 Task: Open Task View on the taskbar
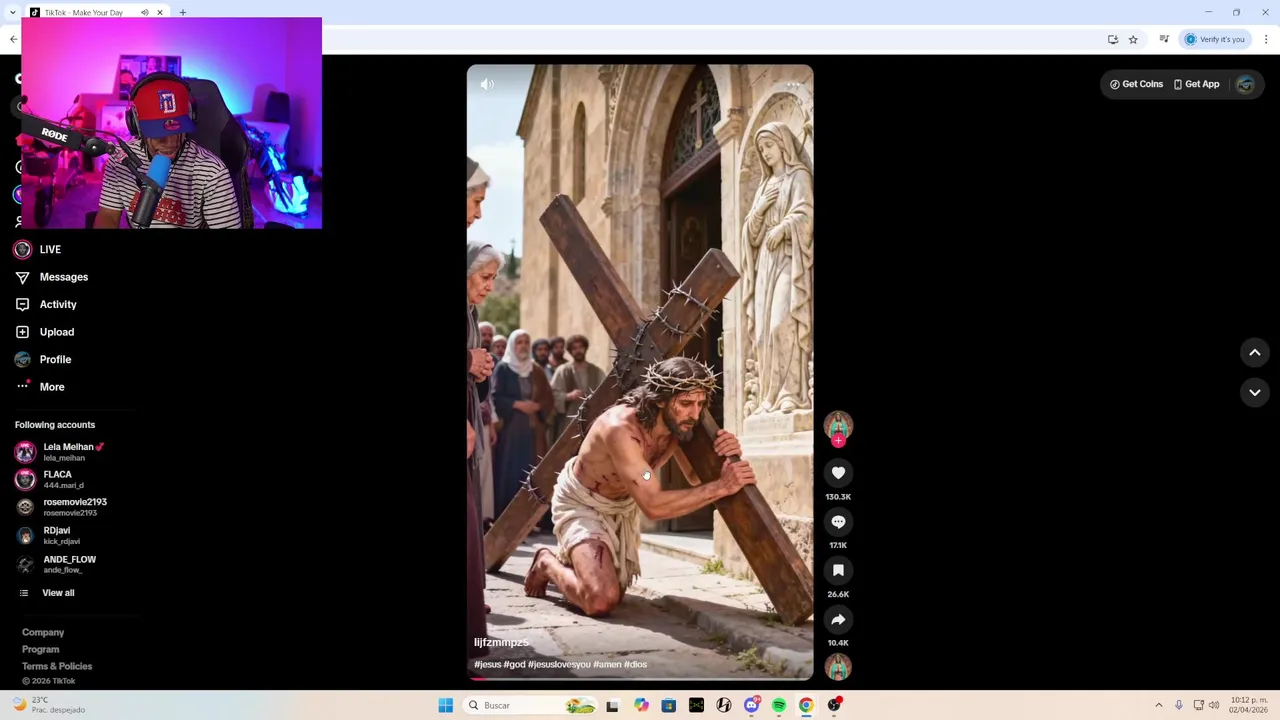[612, 705]
